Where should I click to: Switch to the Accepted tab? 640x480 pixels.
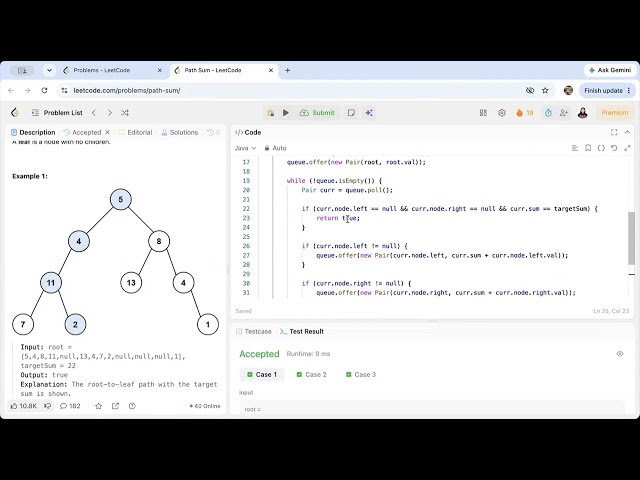pyautogui.click(x=82, y=132)
